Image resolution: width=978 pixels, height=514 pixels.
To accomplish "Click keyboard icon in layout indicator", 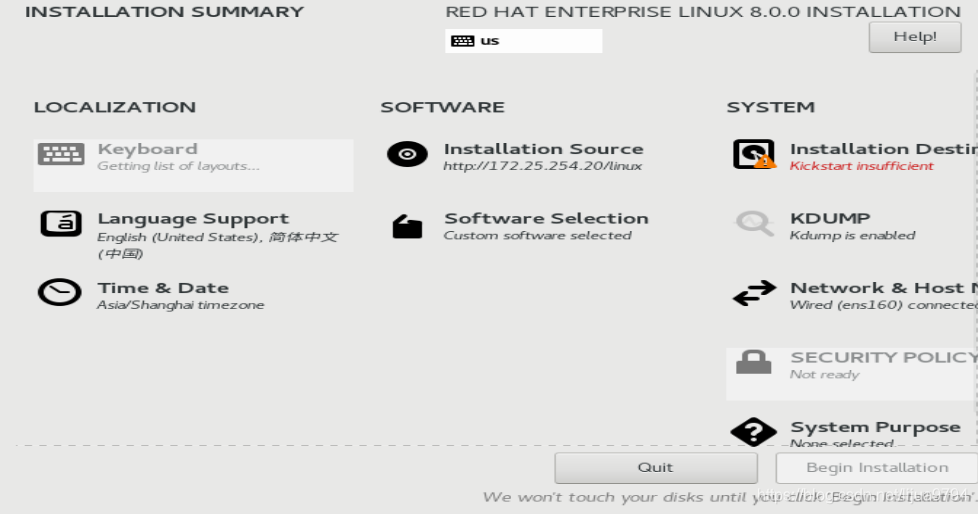I will tap(463, 41).
